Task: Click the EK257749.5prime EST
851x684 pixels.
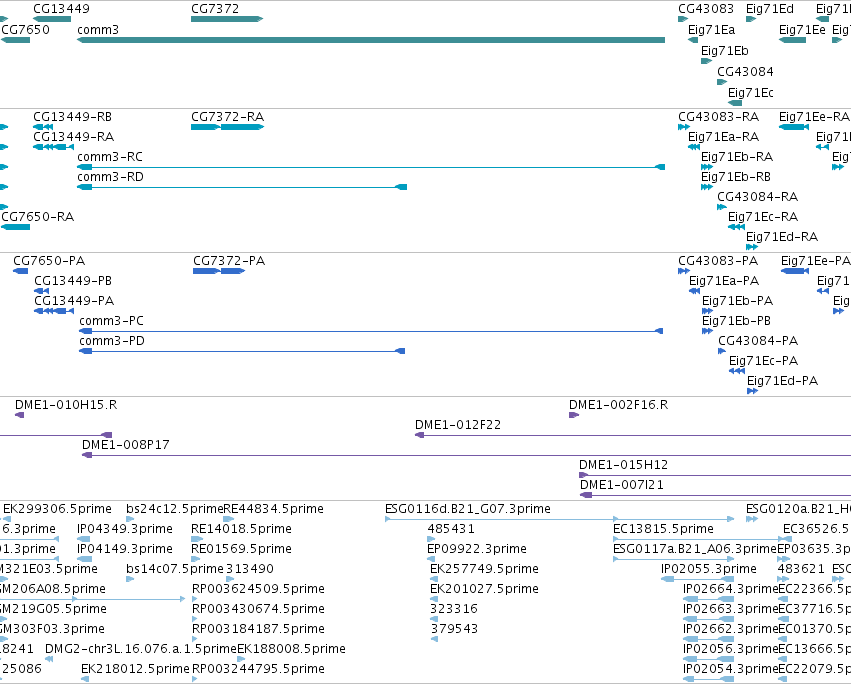Action: (434, 579)
